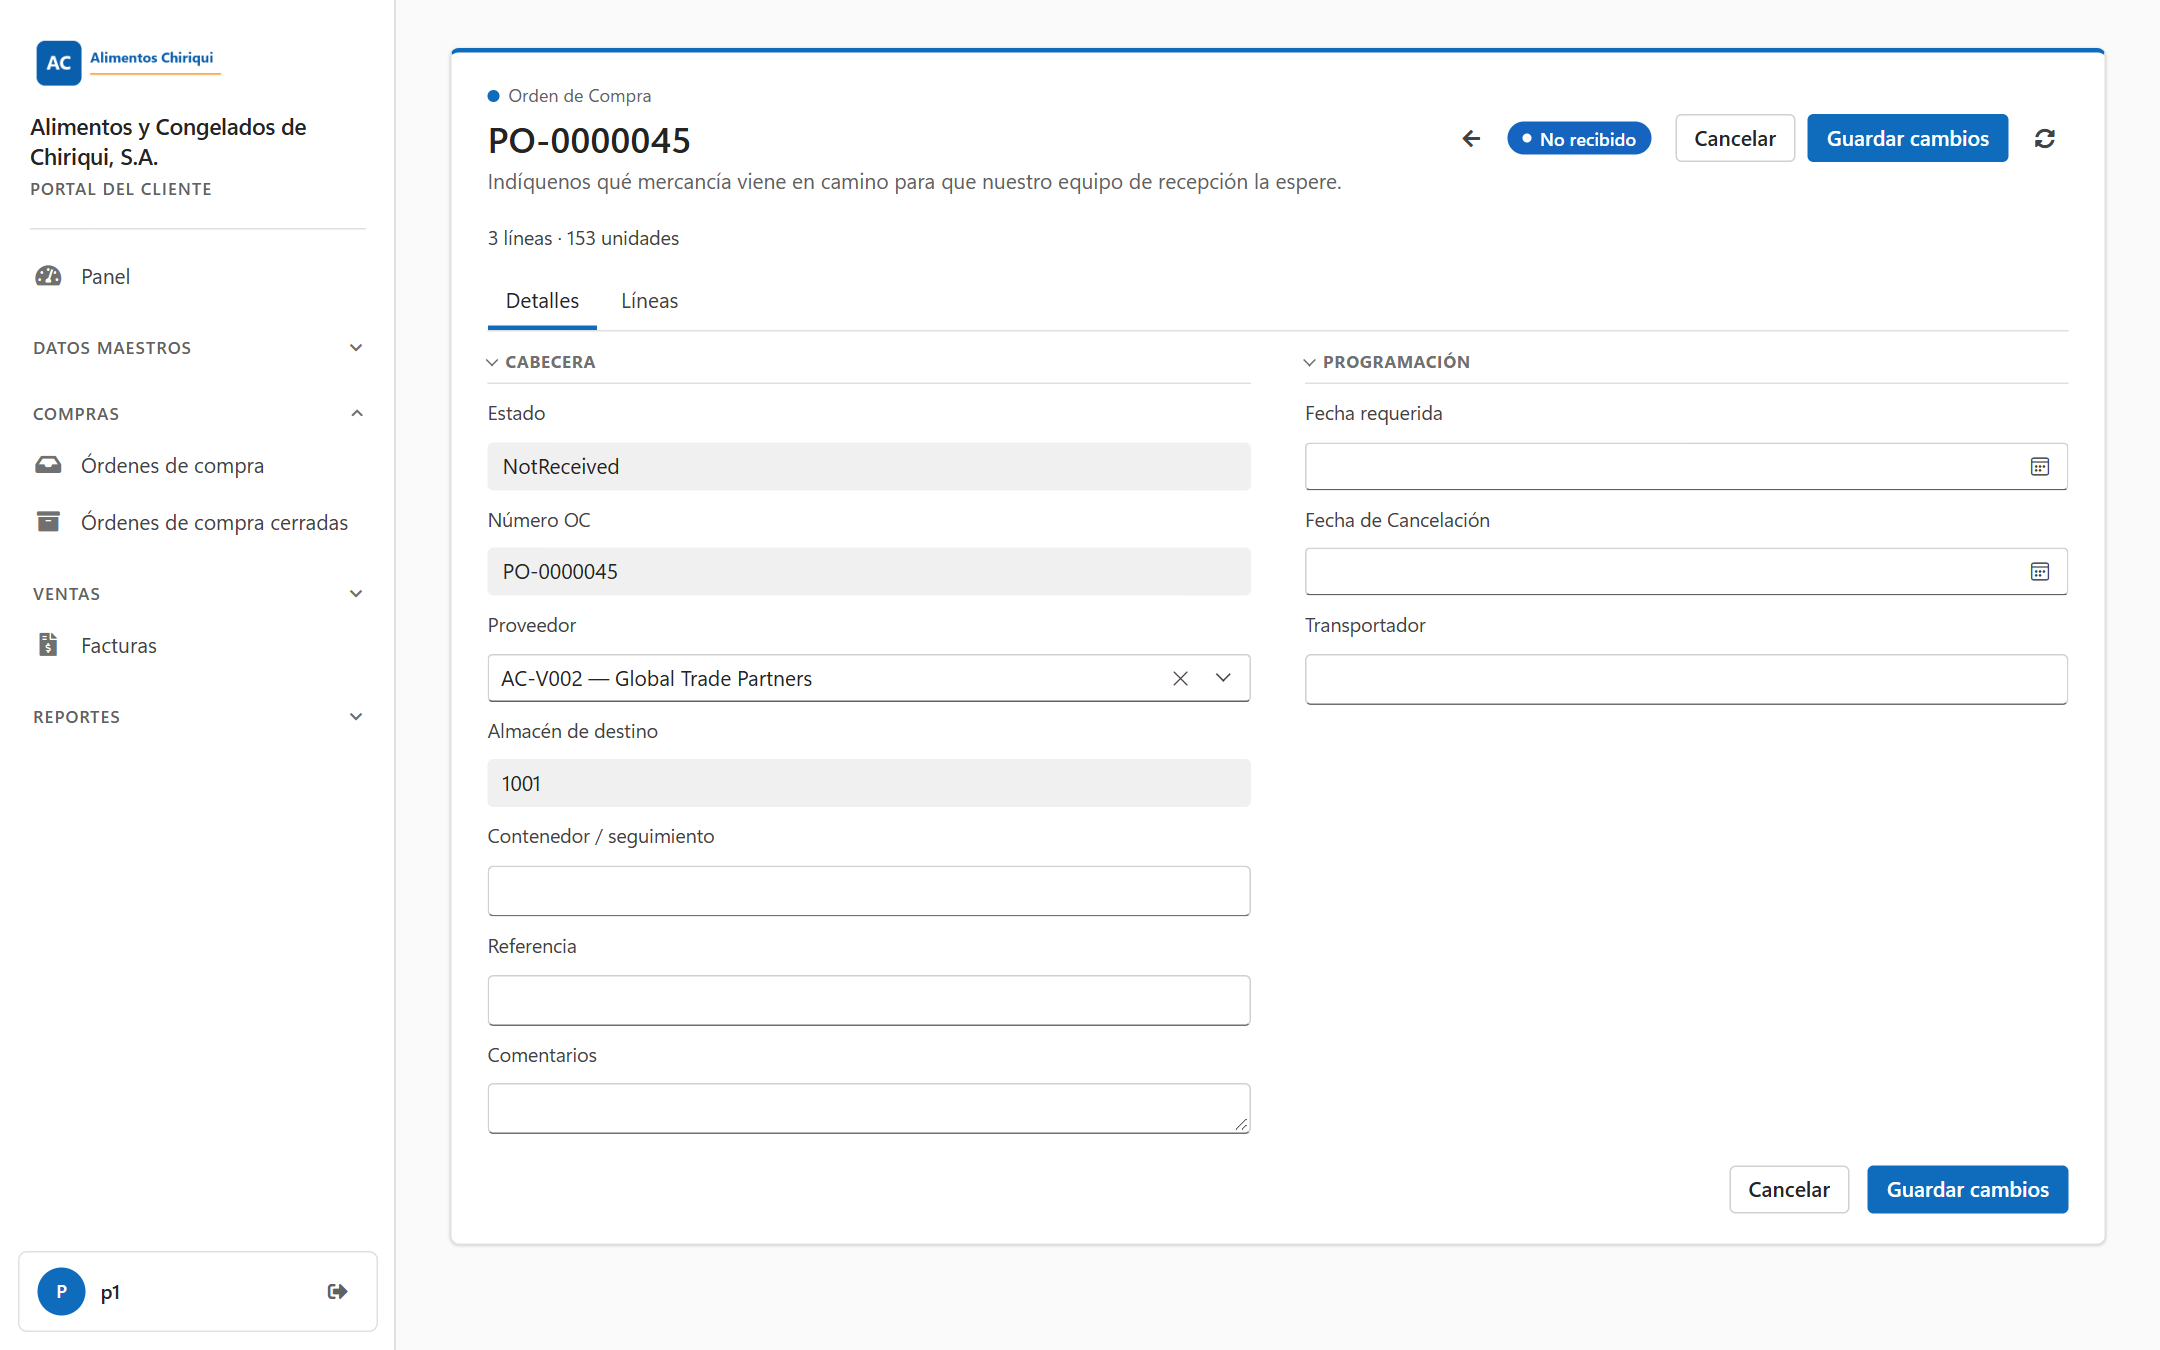This screenshot has width=2160, height=1350.
Task: Click the bottom Cancelar button
Action: [1789, 1190]
